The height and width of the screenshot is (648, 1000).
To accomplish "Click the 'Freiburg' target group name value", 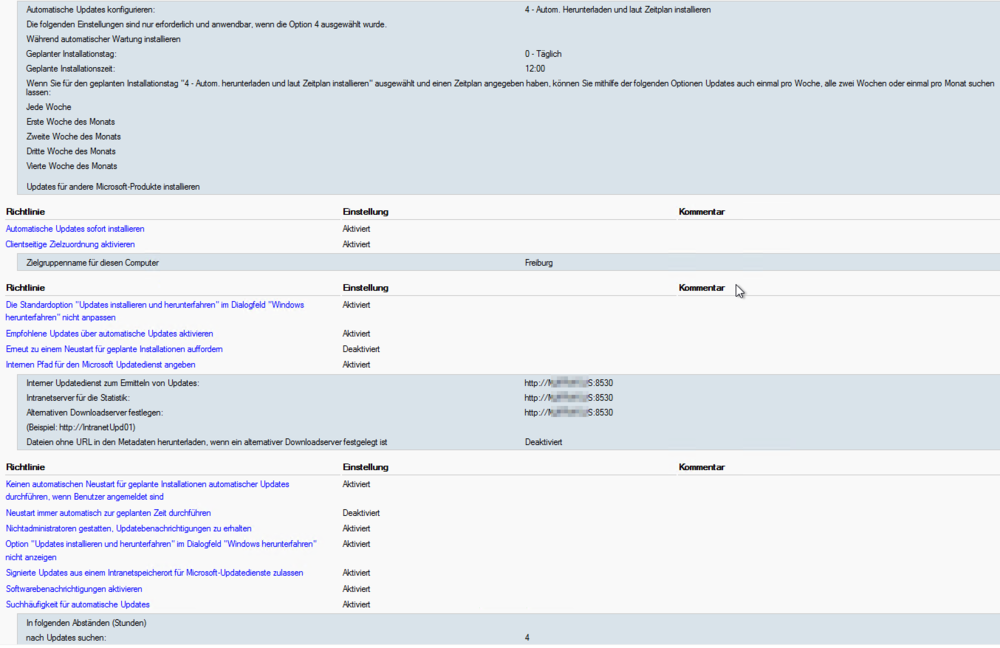I will 538,263.
